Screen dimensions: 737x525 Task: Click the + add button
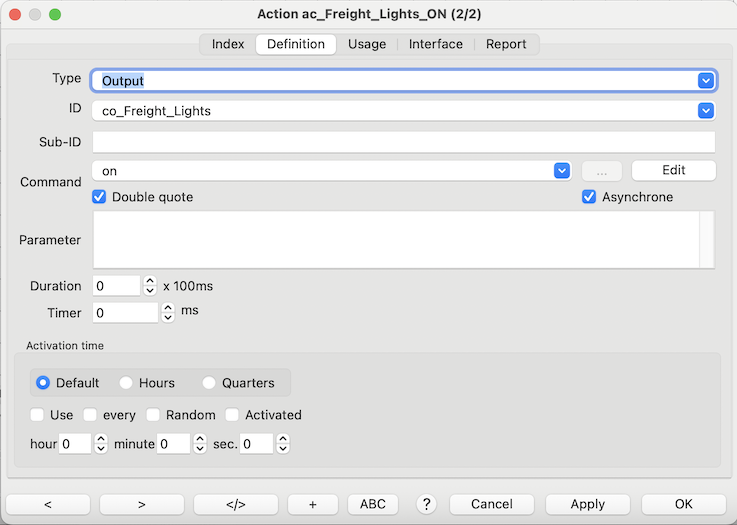click(x=313, y=504)
